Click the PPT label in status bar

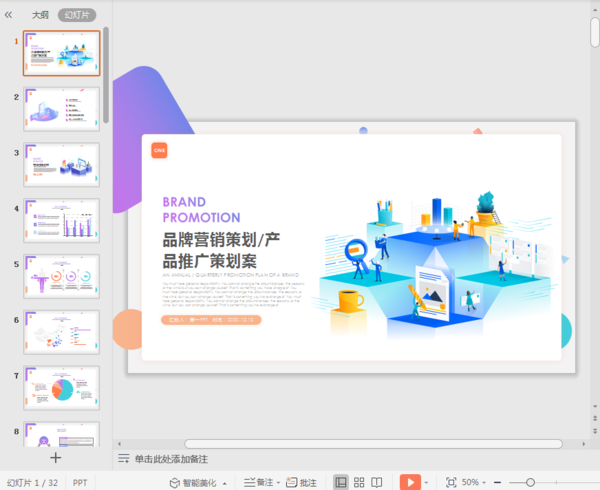80,483
